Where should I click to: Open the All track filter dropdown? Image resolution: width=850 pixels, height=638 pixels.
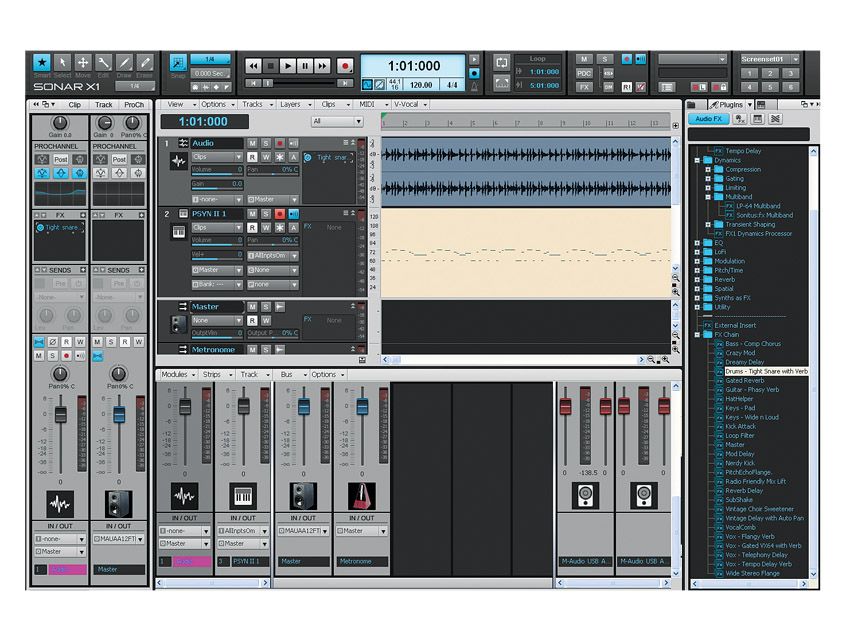tap(337, 121)
